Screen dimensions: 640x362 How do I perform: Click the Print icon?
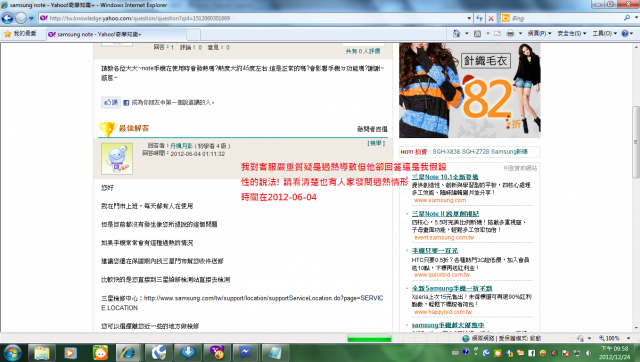(510, 33)
